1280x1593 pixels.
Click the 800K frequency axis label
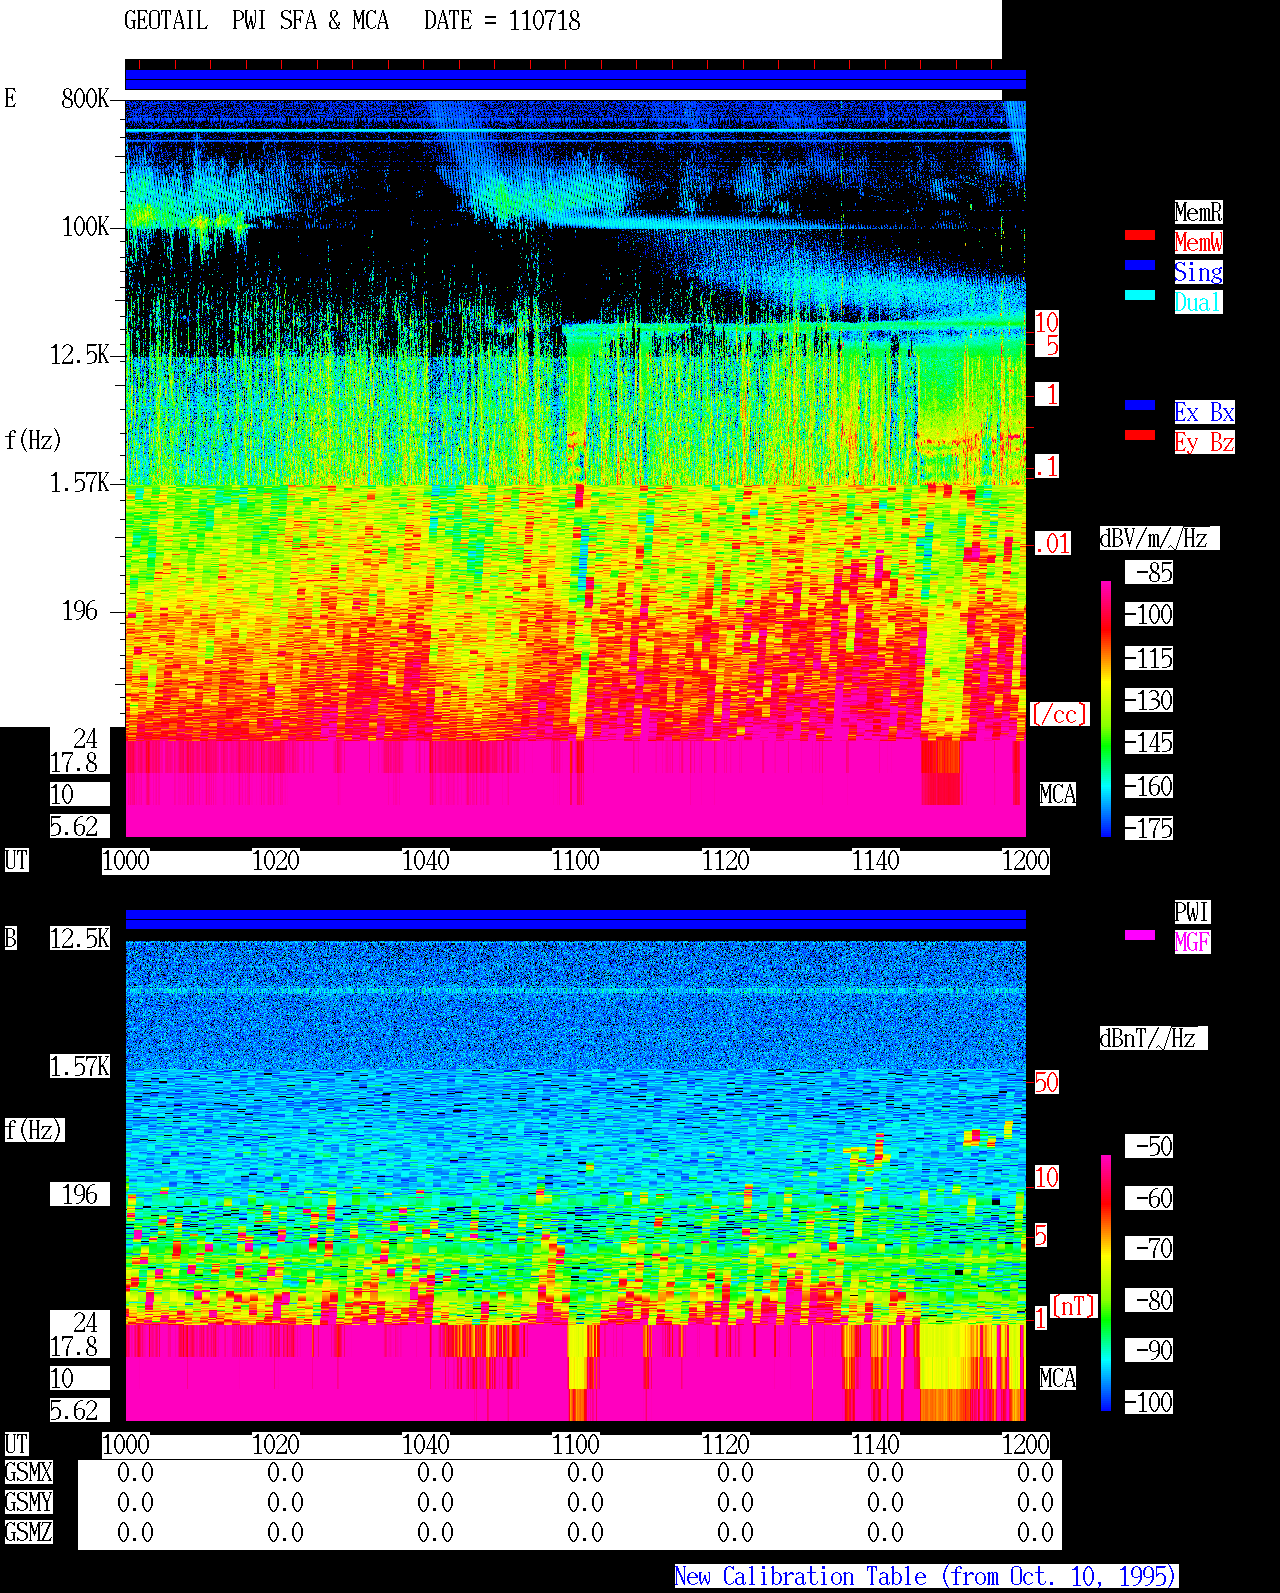[x=85, y=98]
